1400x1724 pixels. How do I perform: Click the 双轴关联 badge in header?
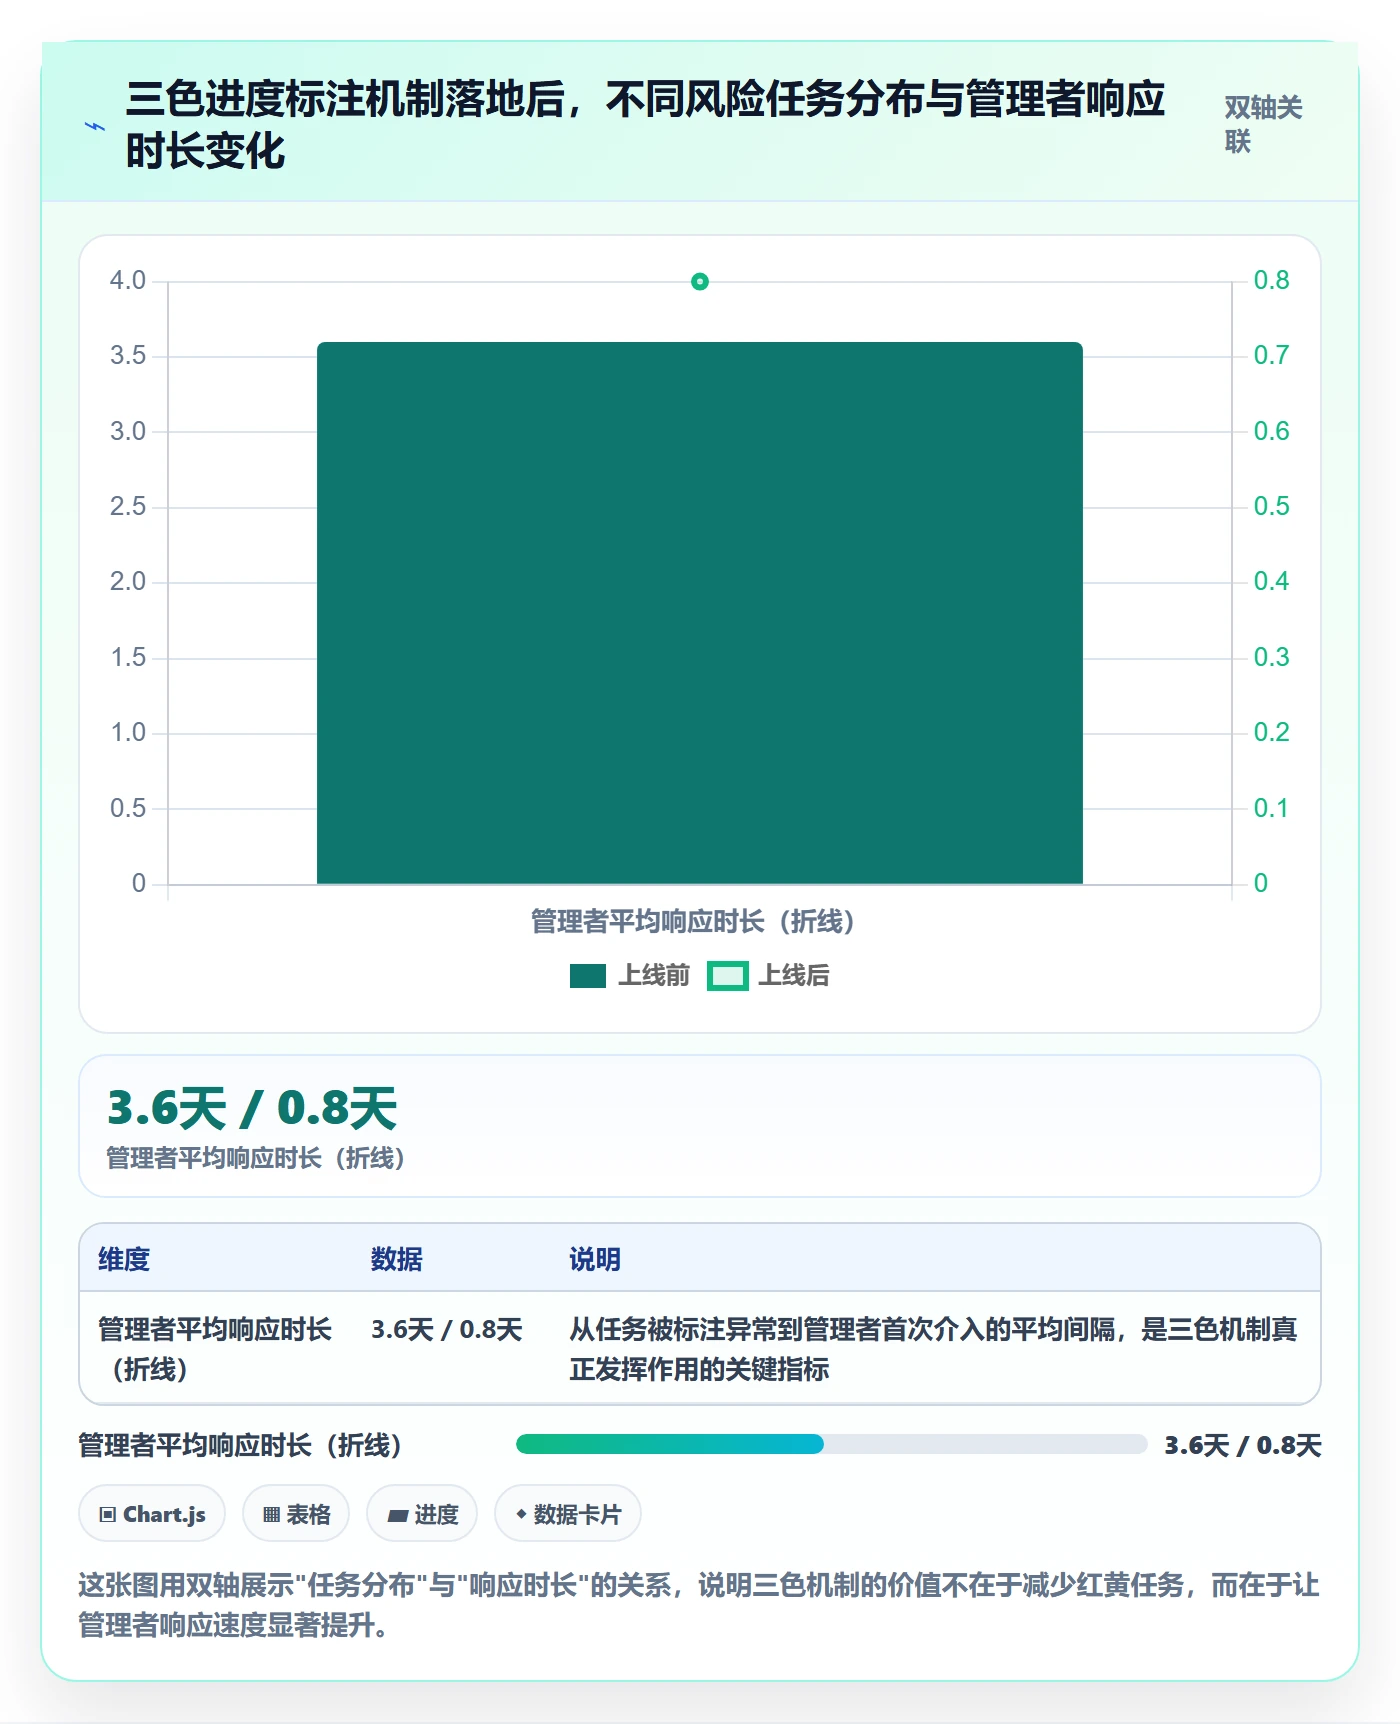1263,125
